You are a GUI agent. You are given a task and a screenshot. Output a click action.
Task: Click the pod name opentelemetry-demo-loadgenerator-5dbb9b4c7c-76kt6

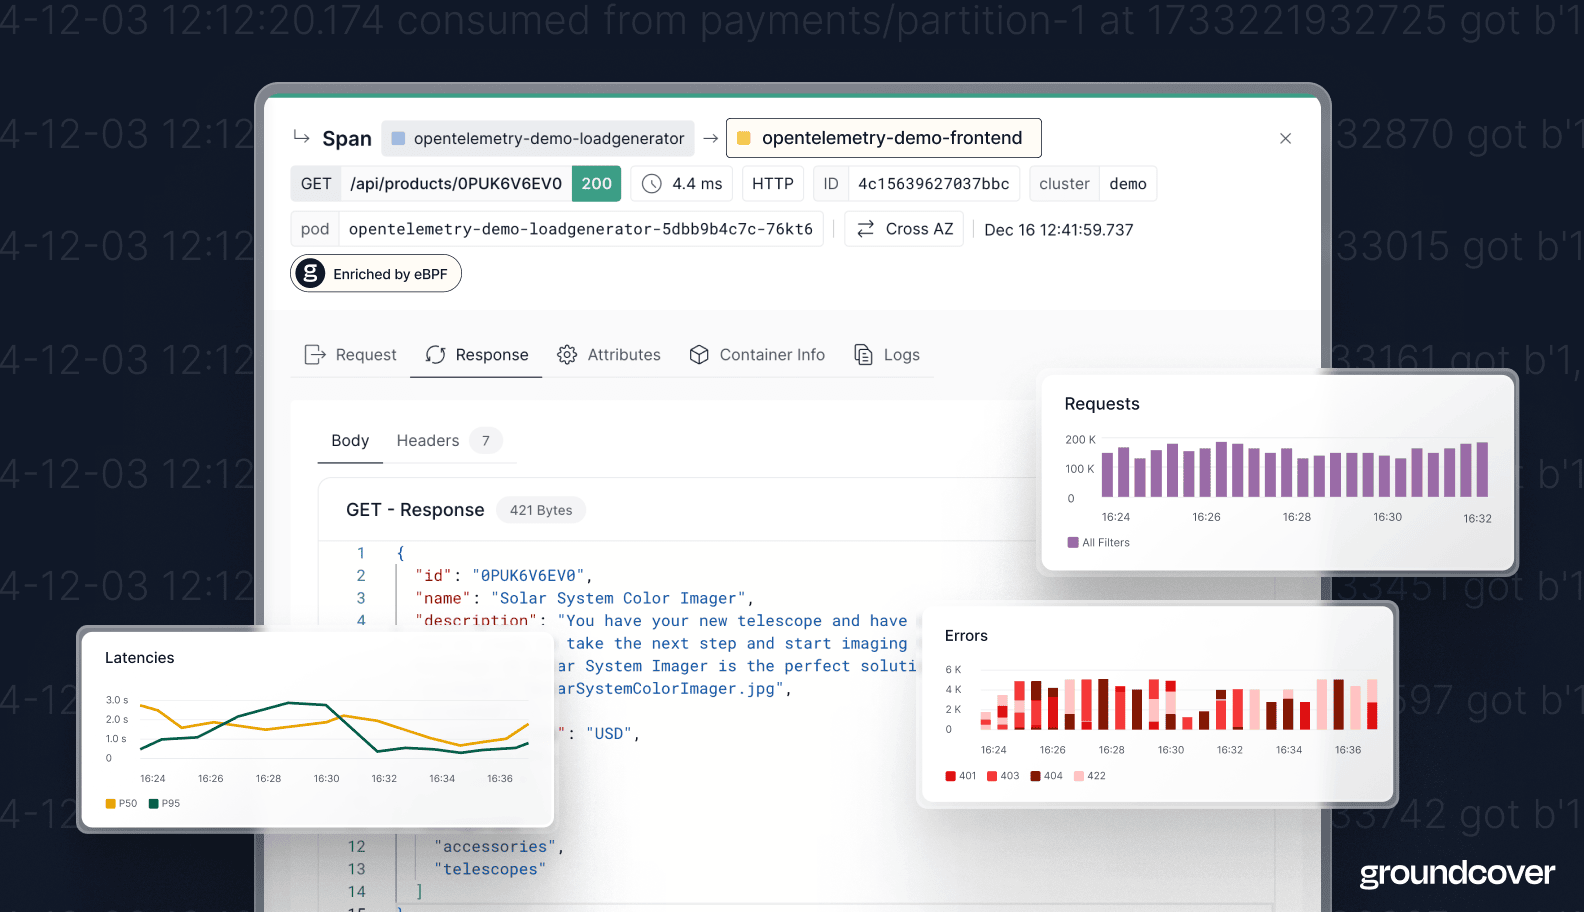coord(581,229)
